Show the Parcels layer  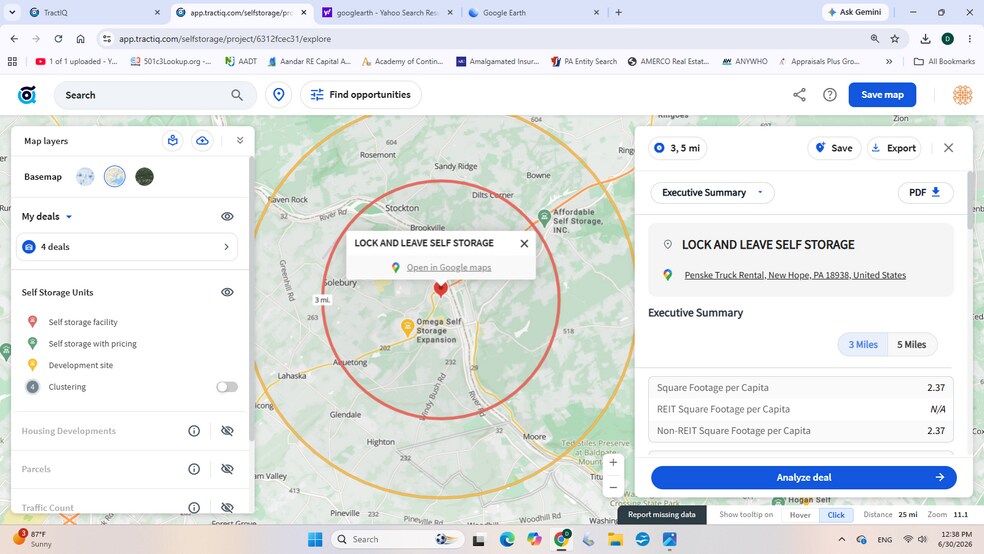pos(227,469)
